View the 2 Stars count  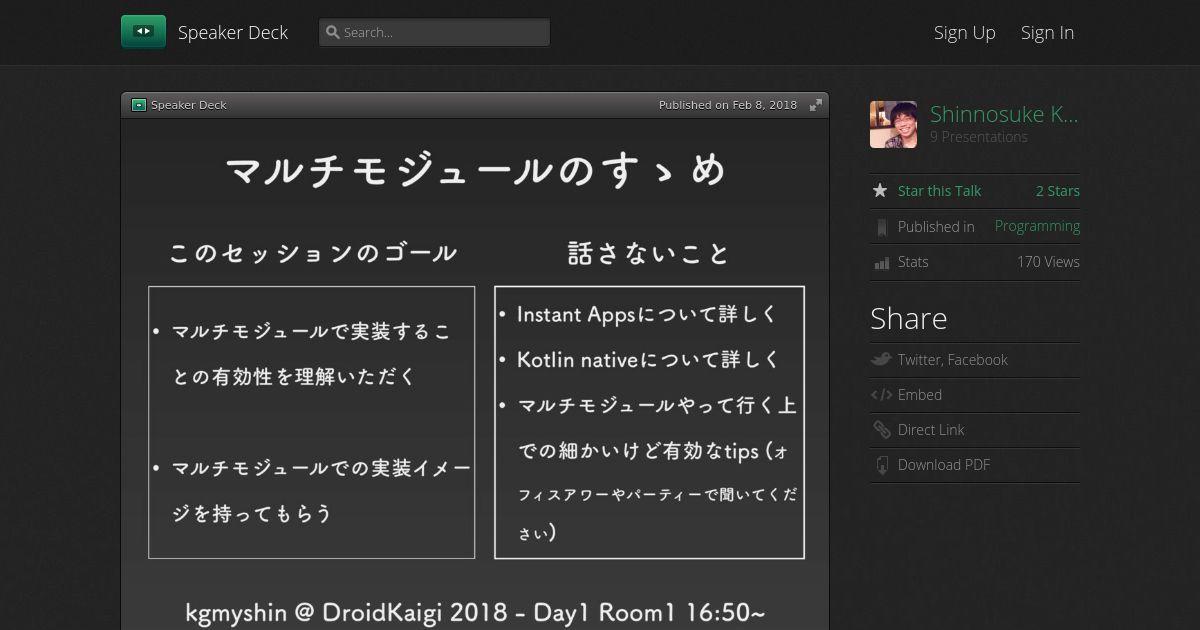1057,191
